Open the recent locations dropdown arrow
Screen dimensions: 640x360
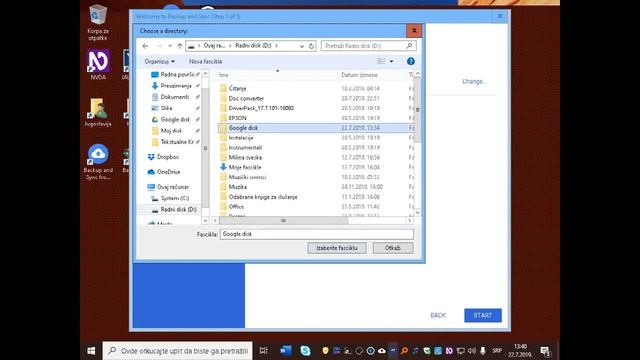coord(170,46)
